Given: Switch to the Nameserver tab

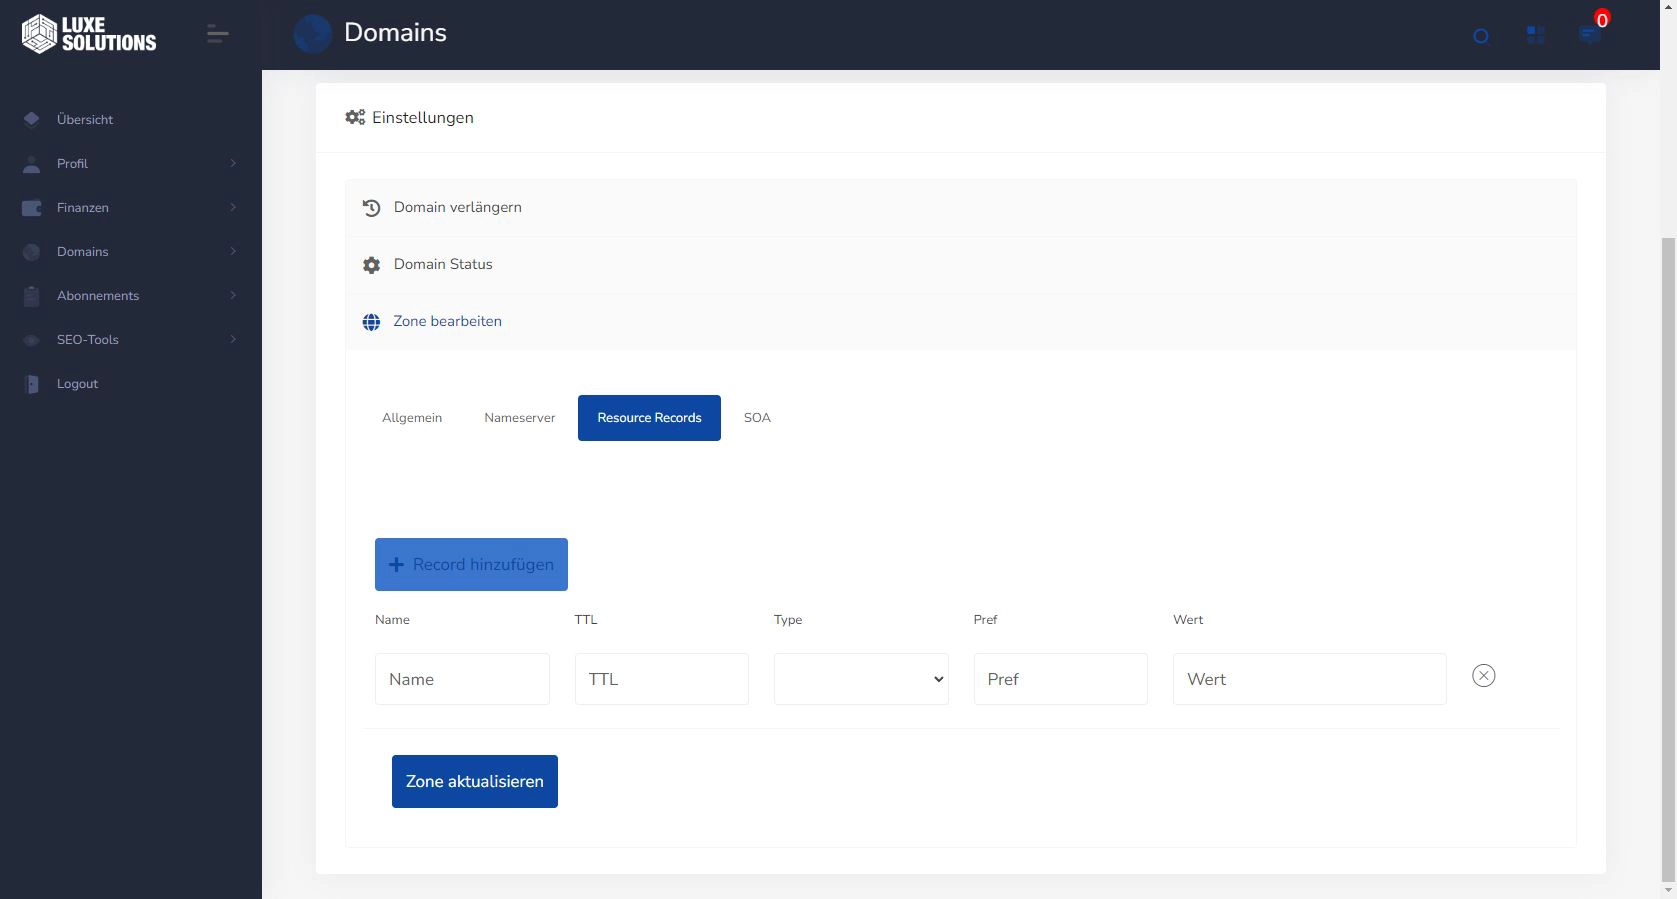Looking at the screenshot, I should coord(520,418).
